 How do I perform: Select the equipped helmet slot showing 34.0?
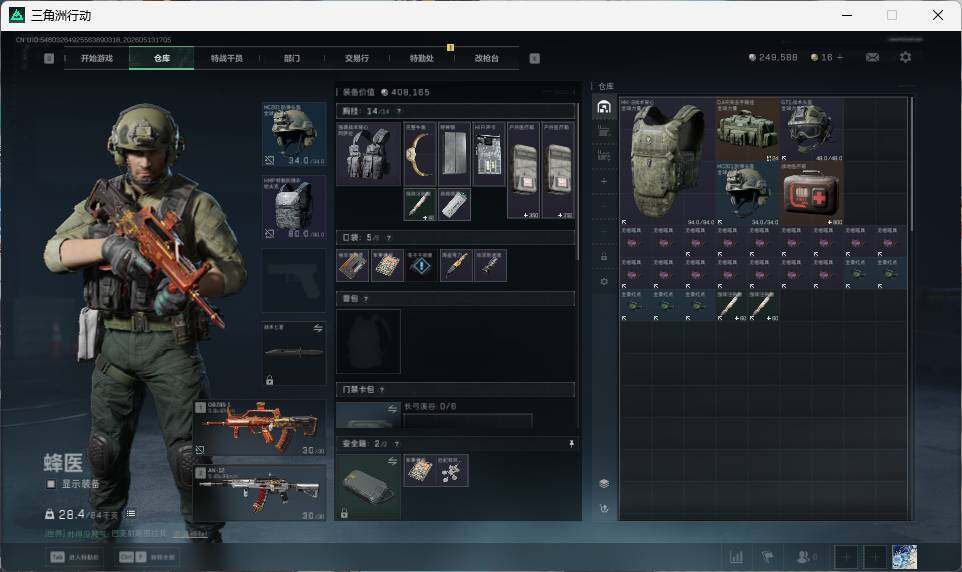294,134
